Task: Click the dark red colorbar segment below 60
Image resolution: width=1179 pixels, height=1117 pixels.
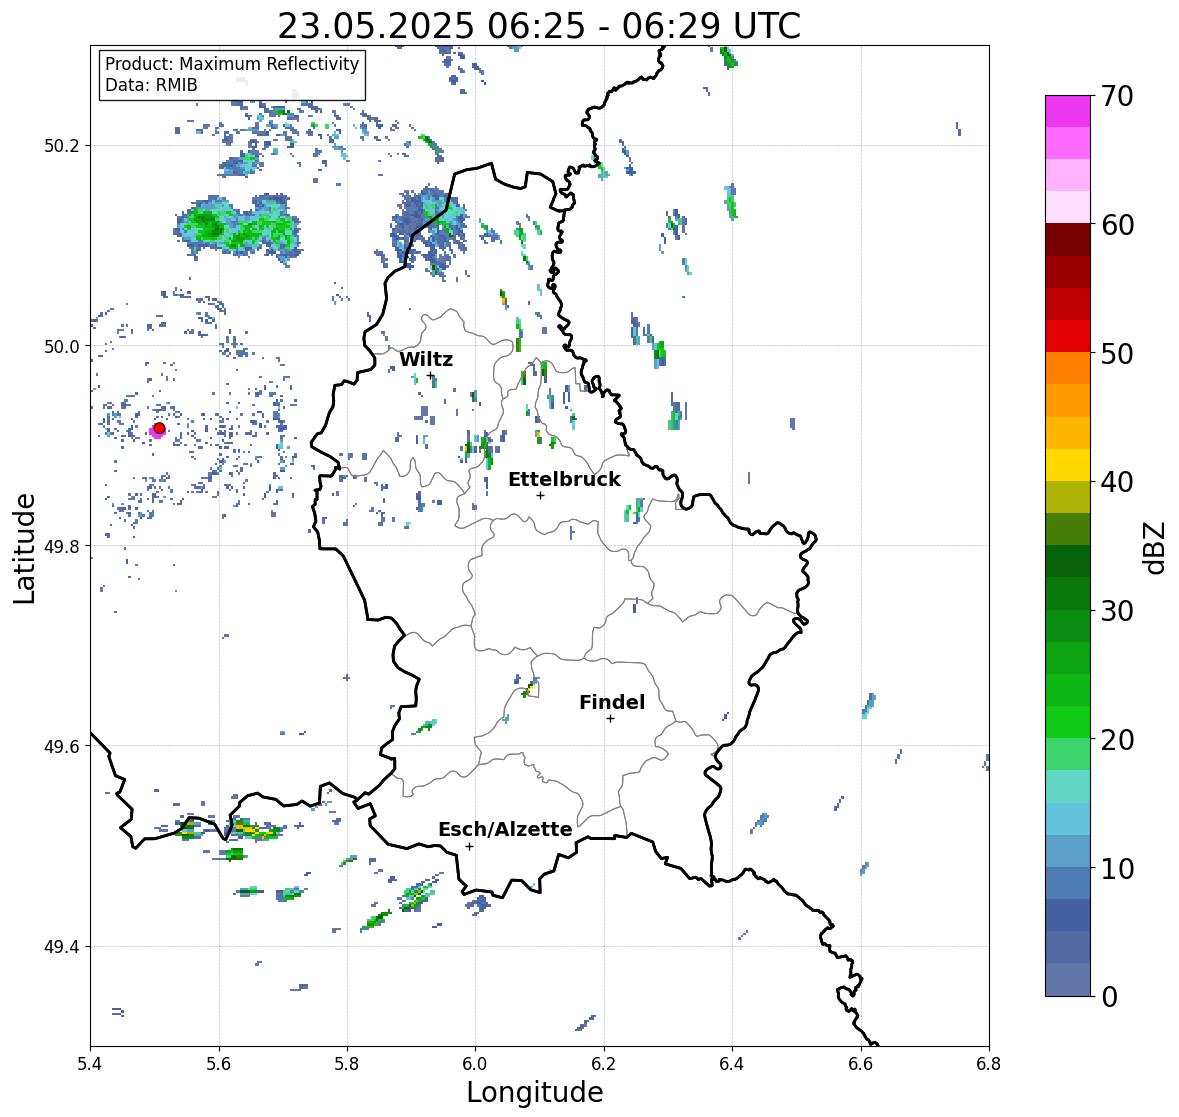Action: pyautogui.click(x=1068, y=240)
